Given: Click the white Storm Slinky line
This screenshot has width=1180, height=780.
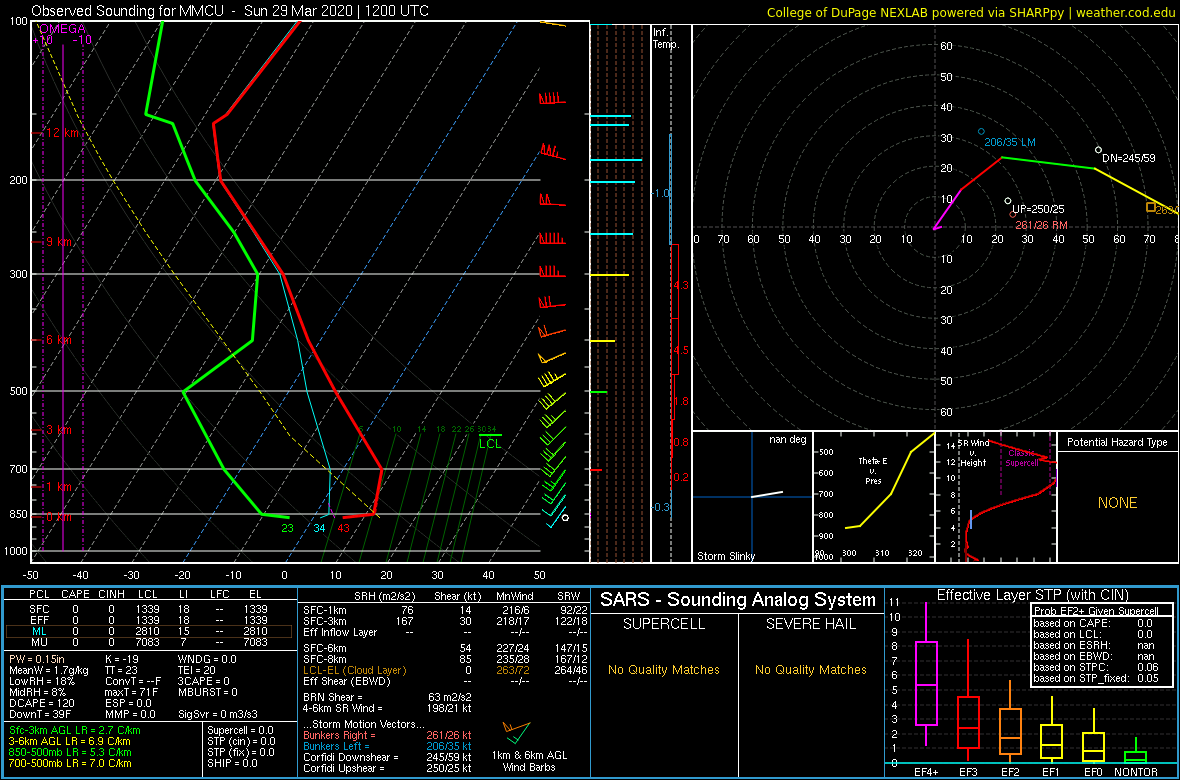Looking at the screenshot, I should coord(767,494).
